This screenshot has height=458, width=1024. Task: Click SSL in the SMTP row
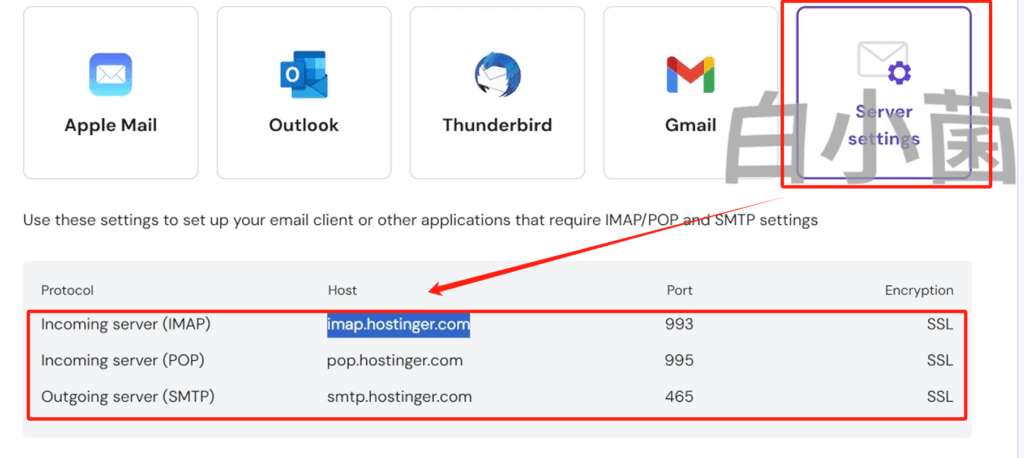pos(940,397)
